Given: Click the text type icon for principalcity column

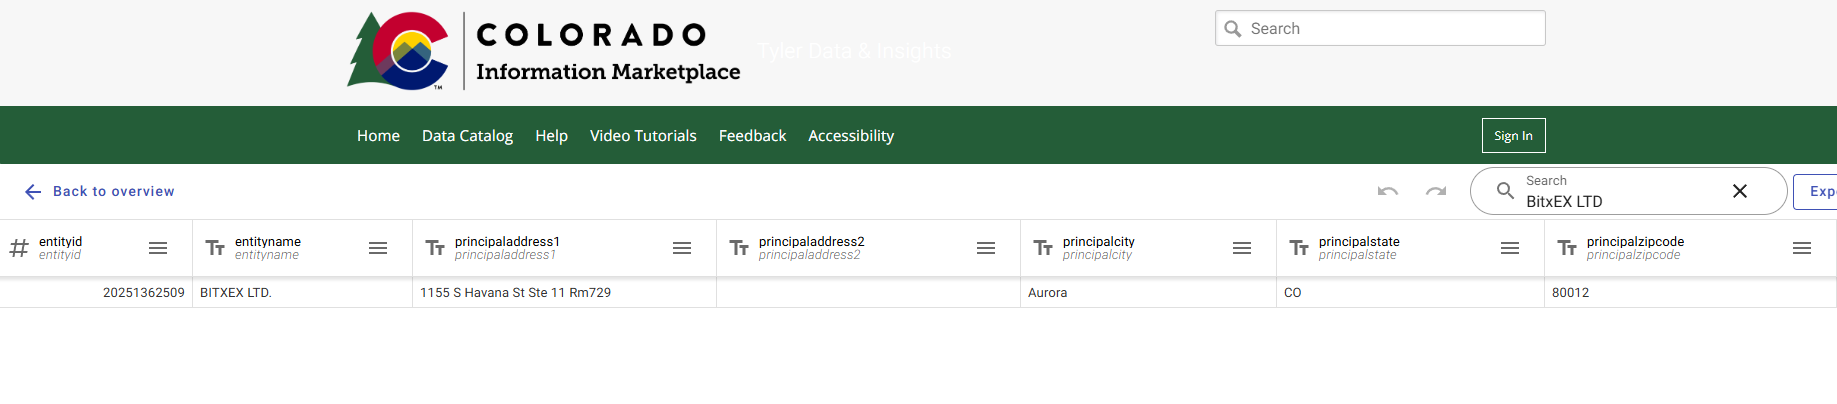Looking at the screenshot, I should tap(1043, 248).
